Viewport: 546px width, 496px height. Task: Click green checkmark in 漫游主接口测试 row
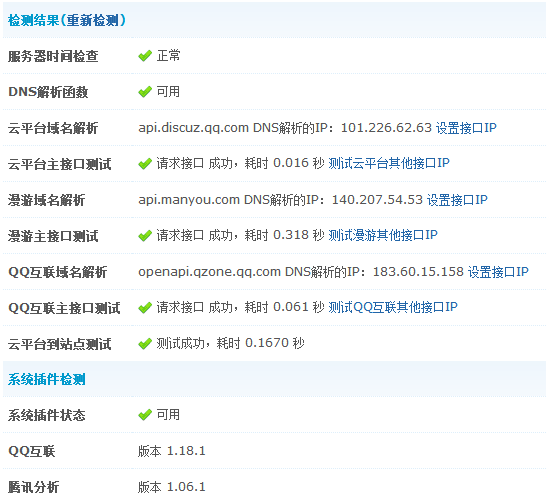coord(145,236)
